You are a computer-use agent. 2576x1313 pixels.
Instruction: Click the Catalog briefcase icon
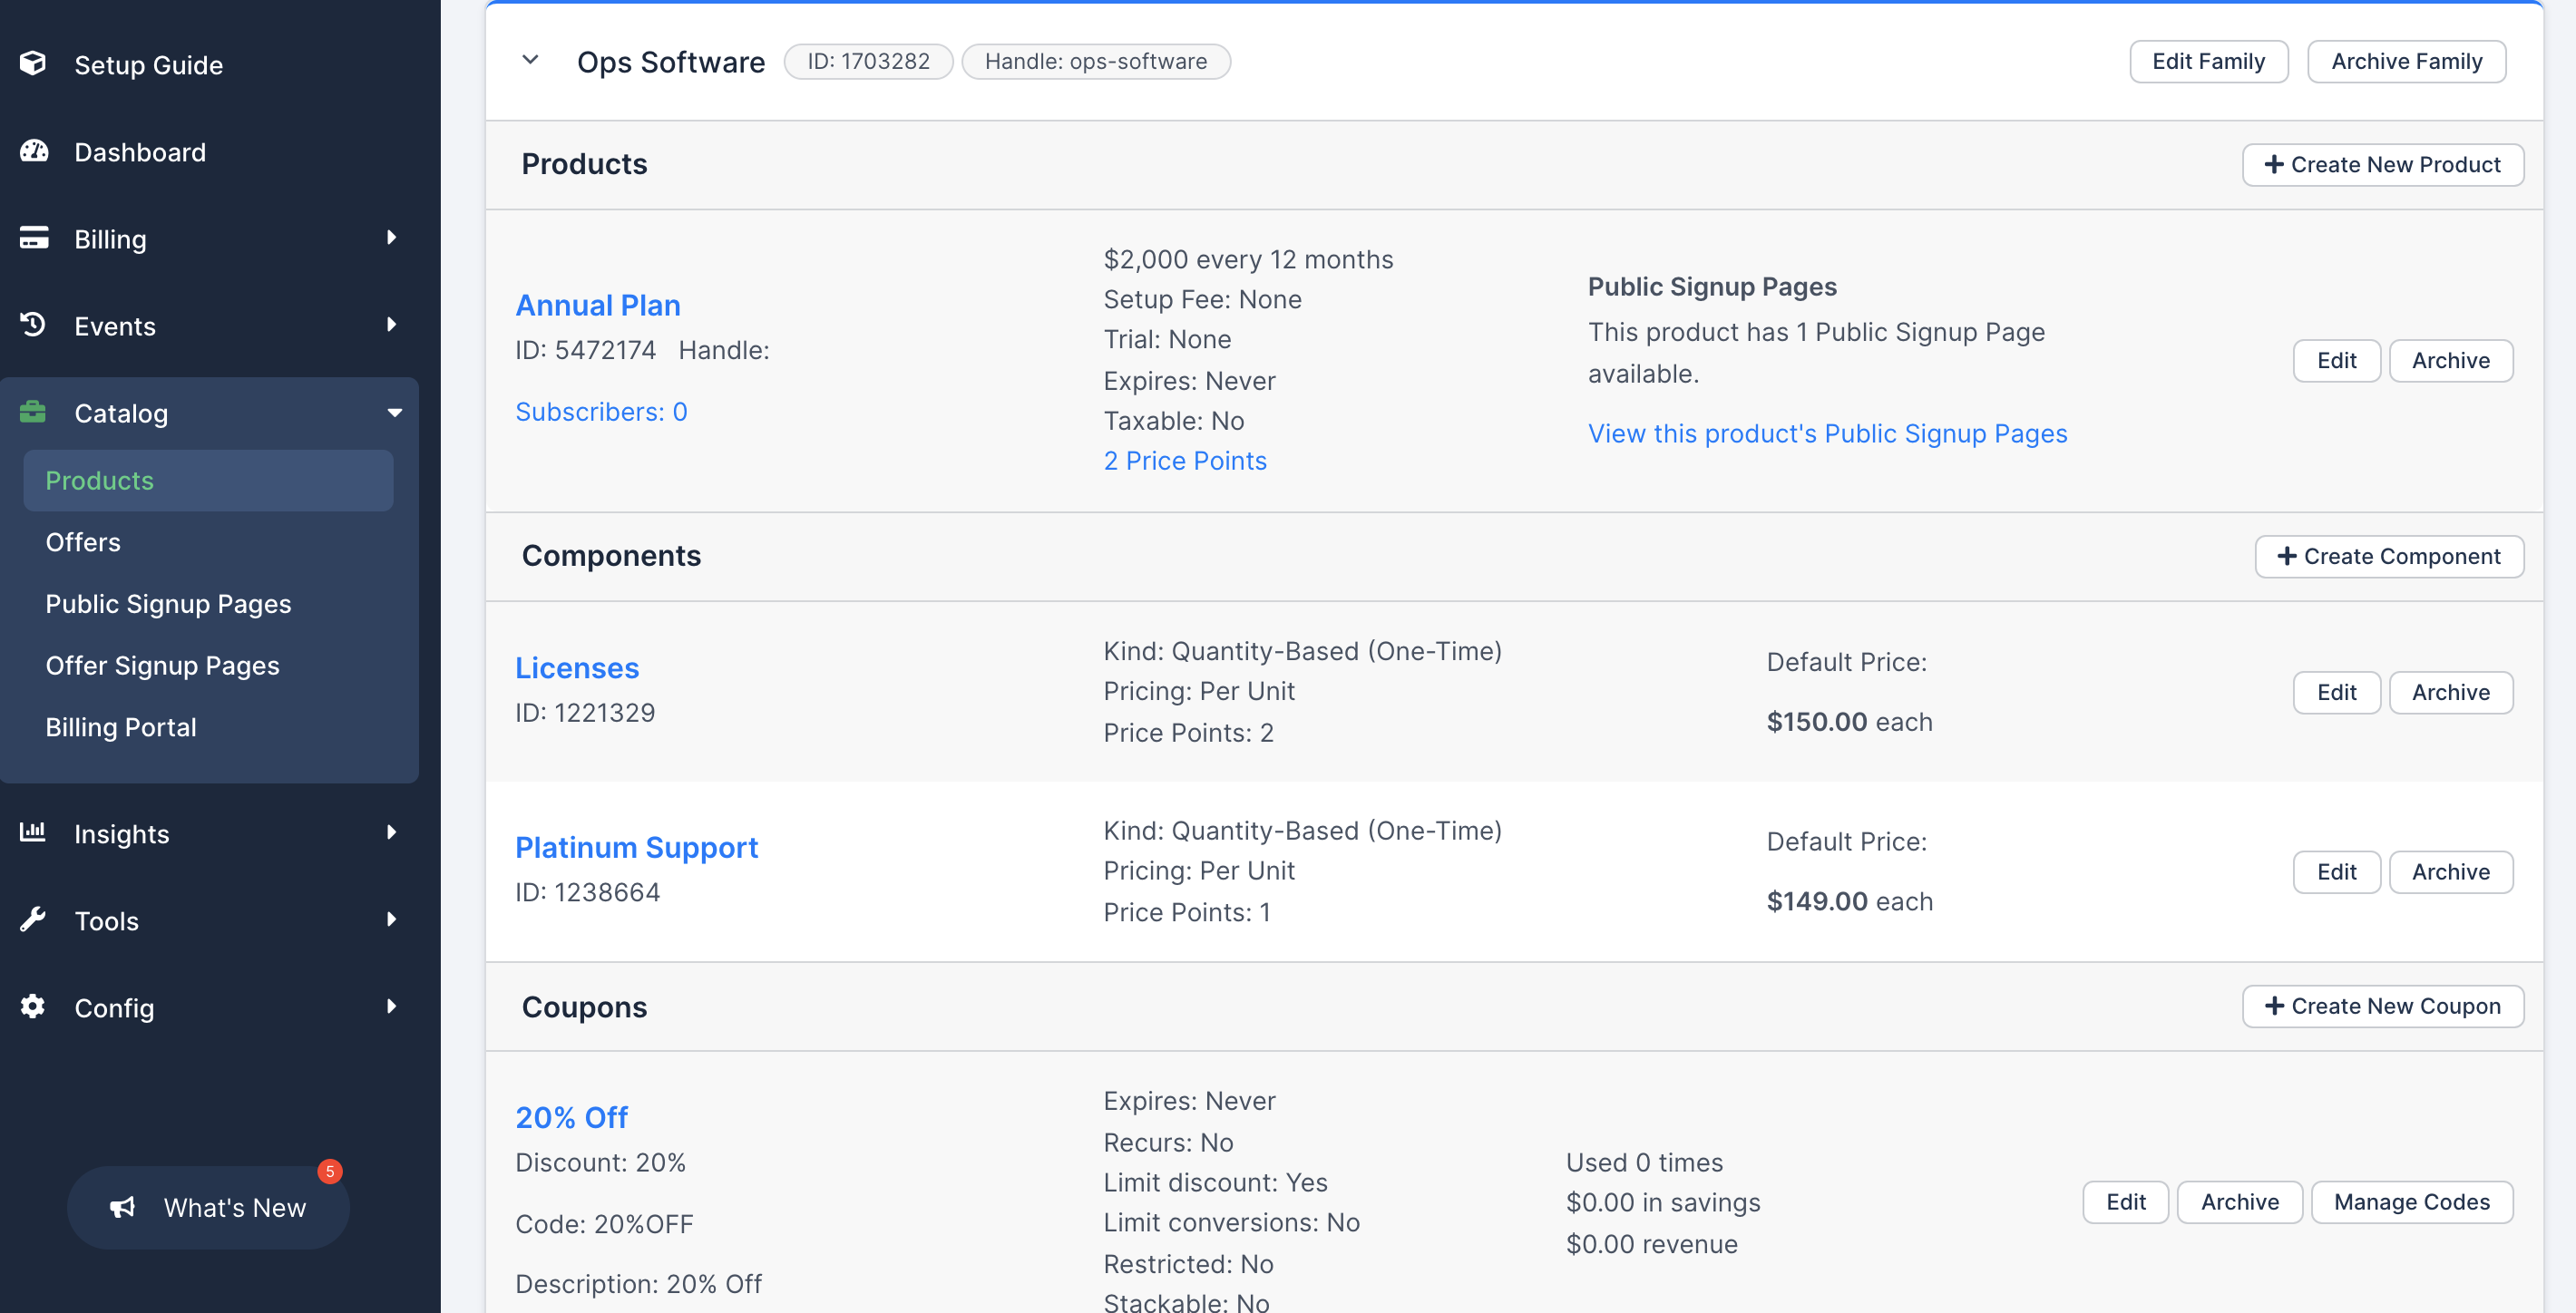pyautogui.click(x=33, y=412)
